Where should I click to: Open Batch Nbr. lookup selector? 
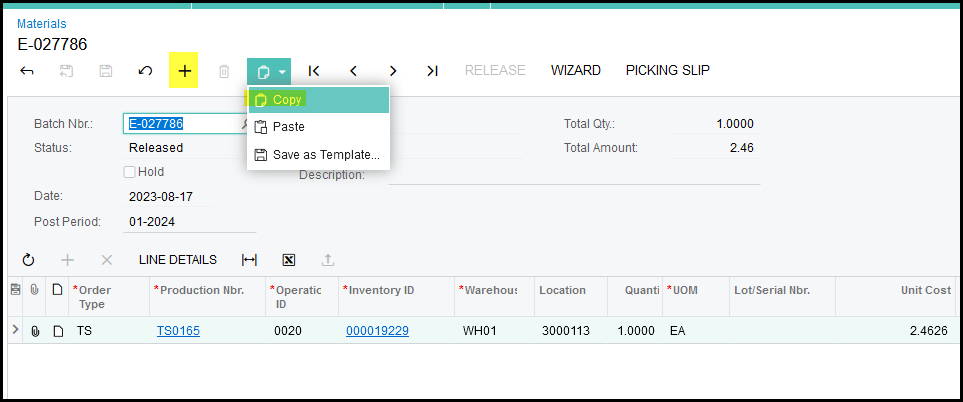point(244,124)
